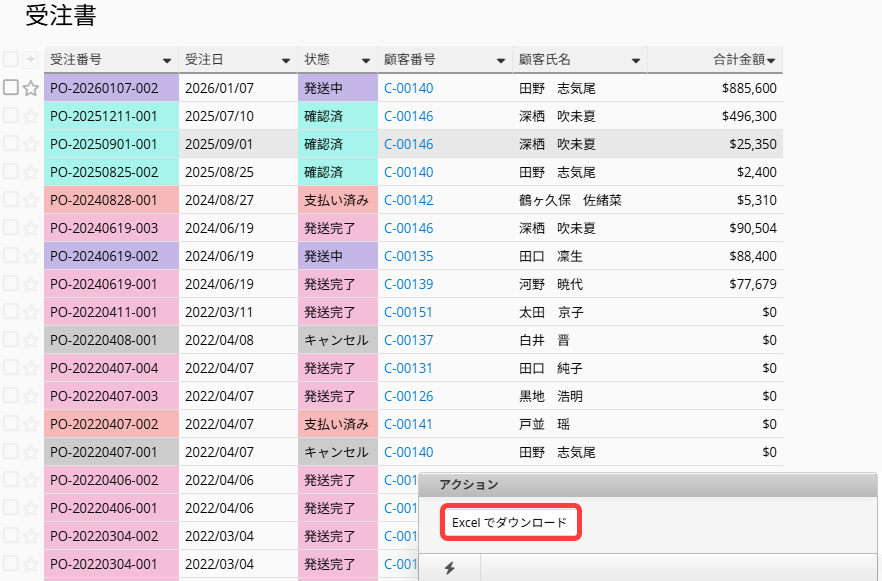
Task: Choose Excel でダウンロード from the action menu
Action: tap(510, 523)
